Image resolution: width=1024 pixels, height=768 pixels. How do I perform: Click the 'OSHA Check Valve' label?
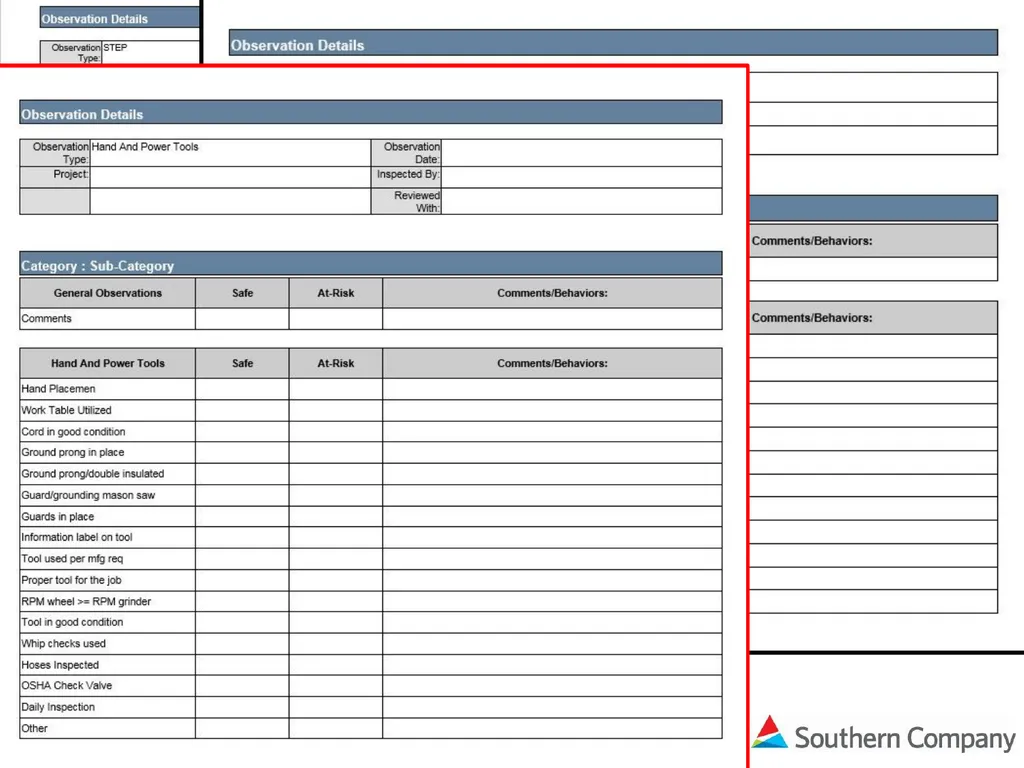point(67,685)
